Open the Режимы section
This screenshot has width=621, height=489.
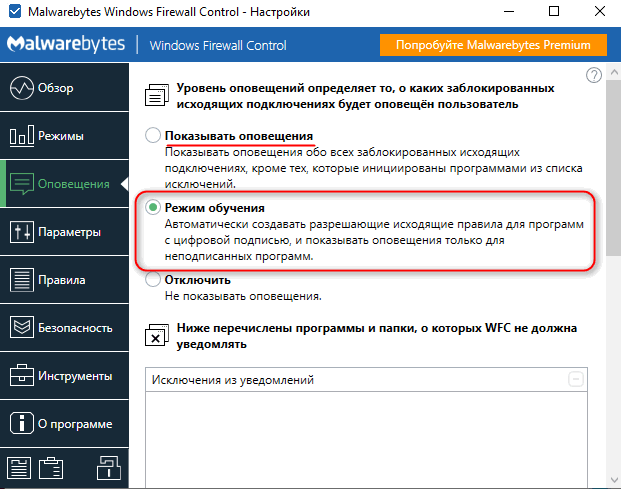(x=64, y=136)
